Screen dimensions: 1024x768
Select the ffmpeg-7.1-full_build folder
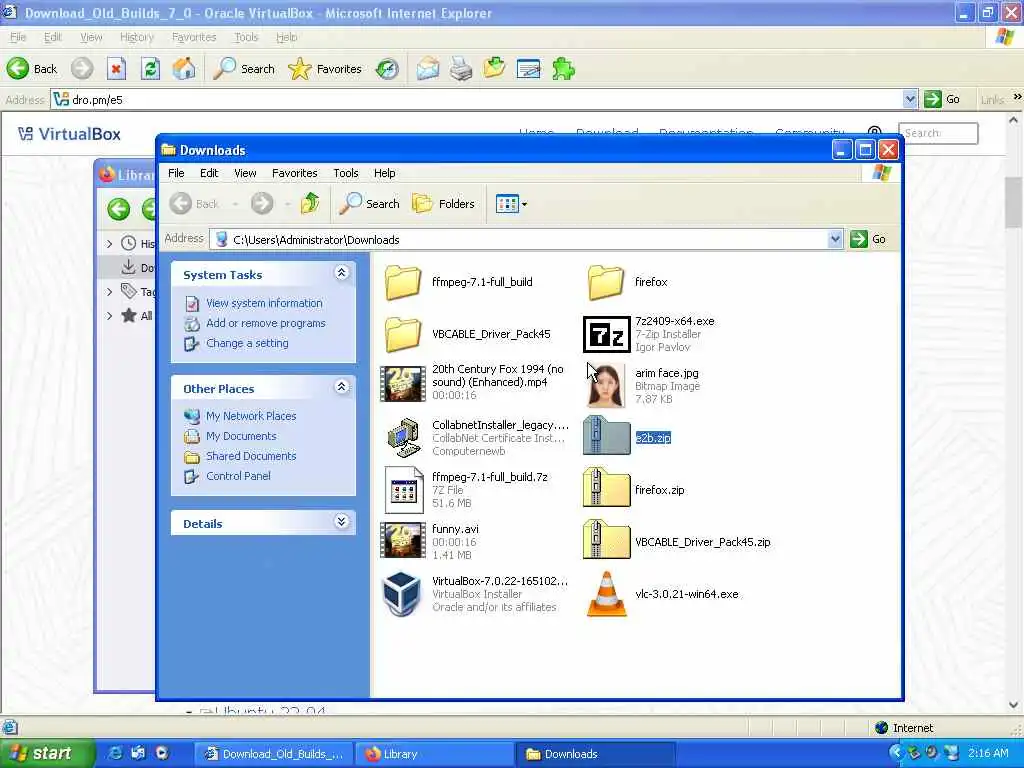[x=403, y=282]
